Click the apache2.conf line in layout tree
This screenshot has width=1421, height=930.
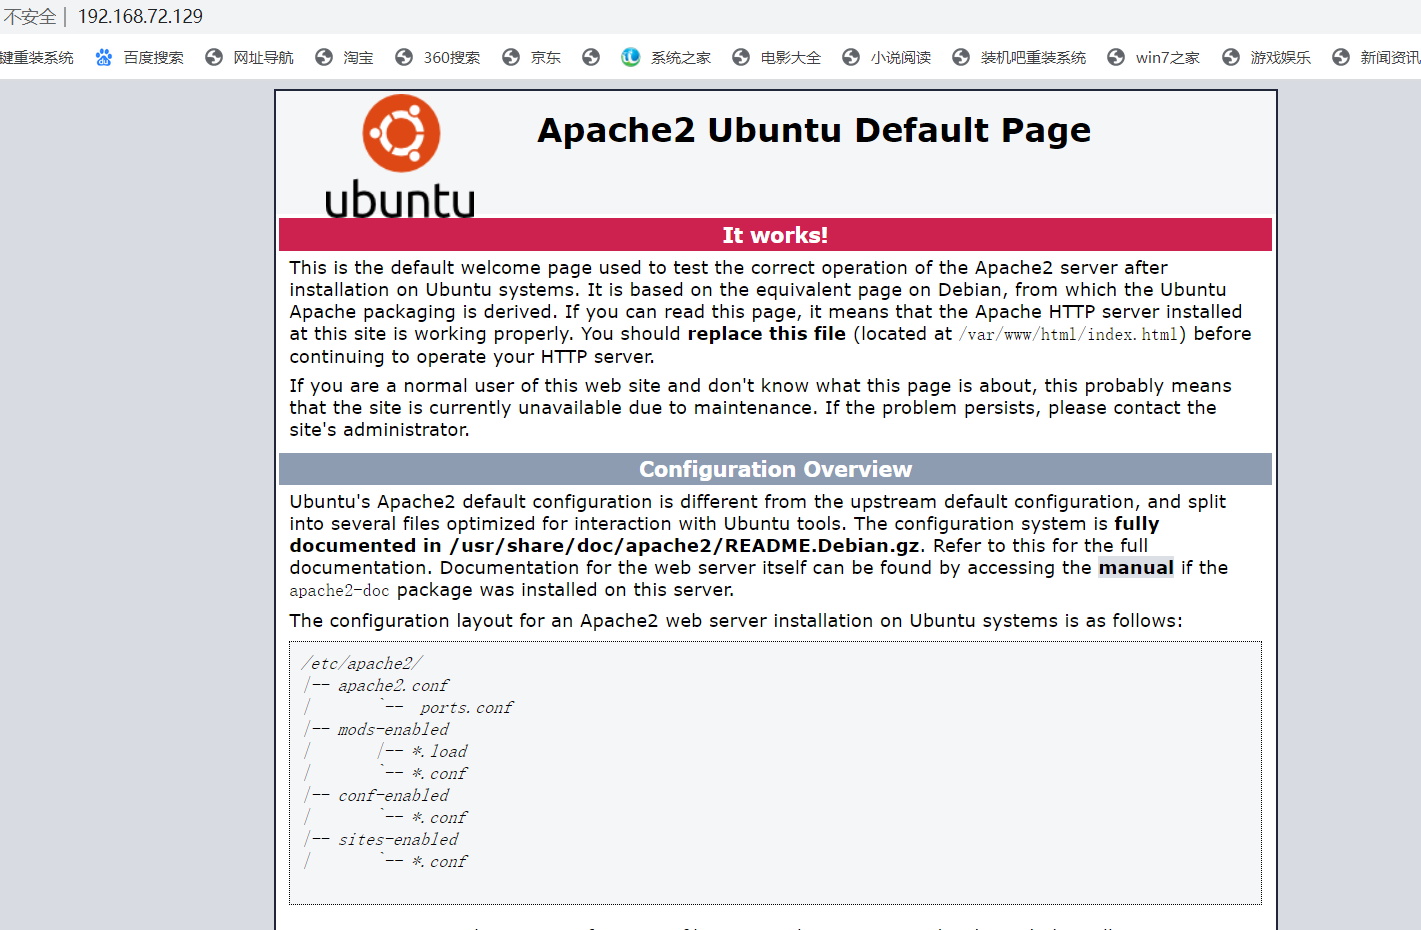pos(393,685)
